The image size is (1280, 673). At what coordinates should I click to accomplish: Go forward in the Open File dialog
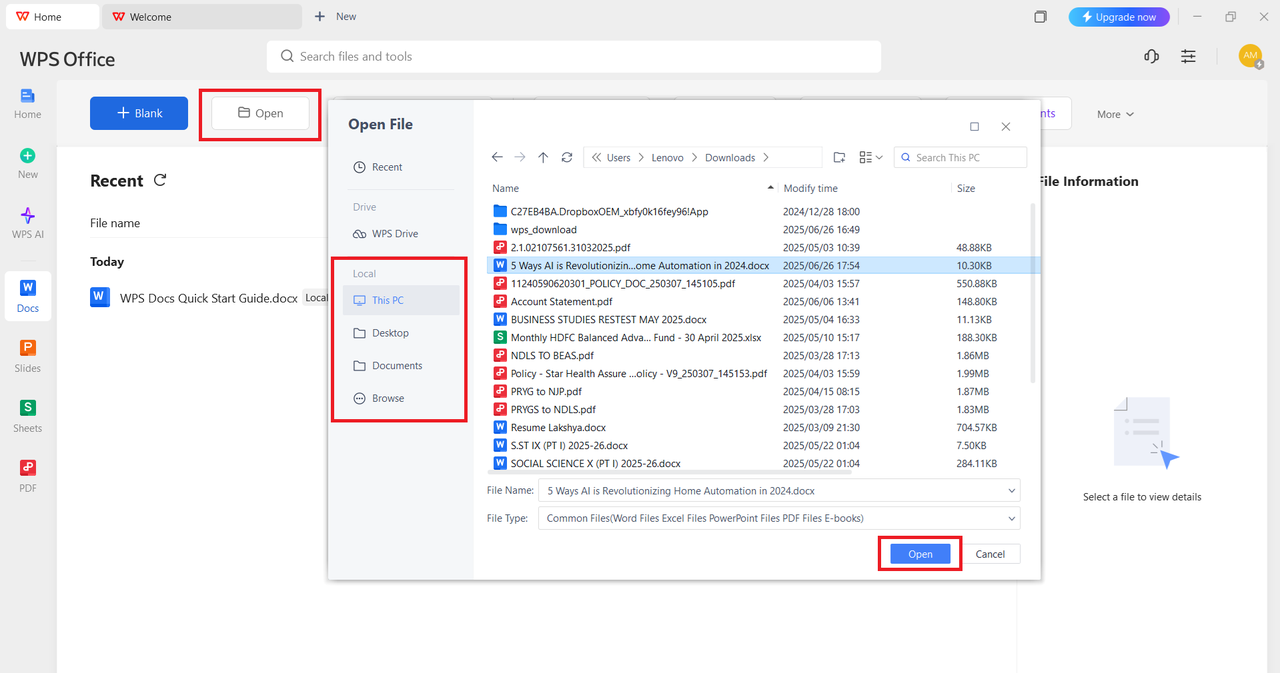click(x=520, y=157)
